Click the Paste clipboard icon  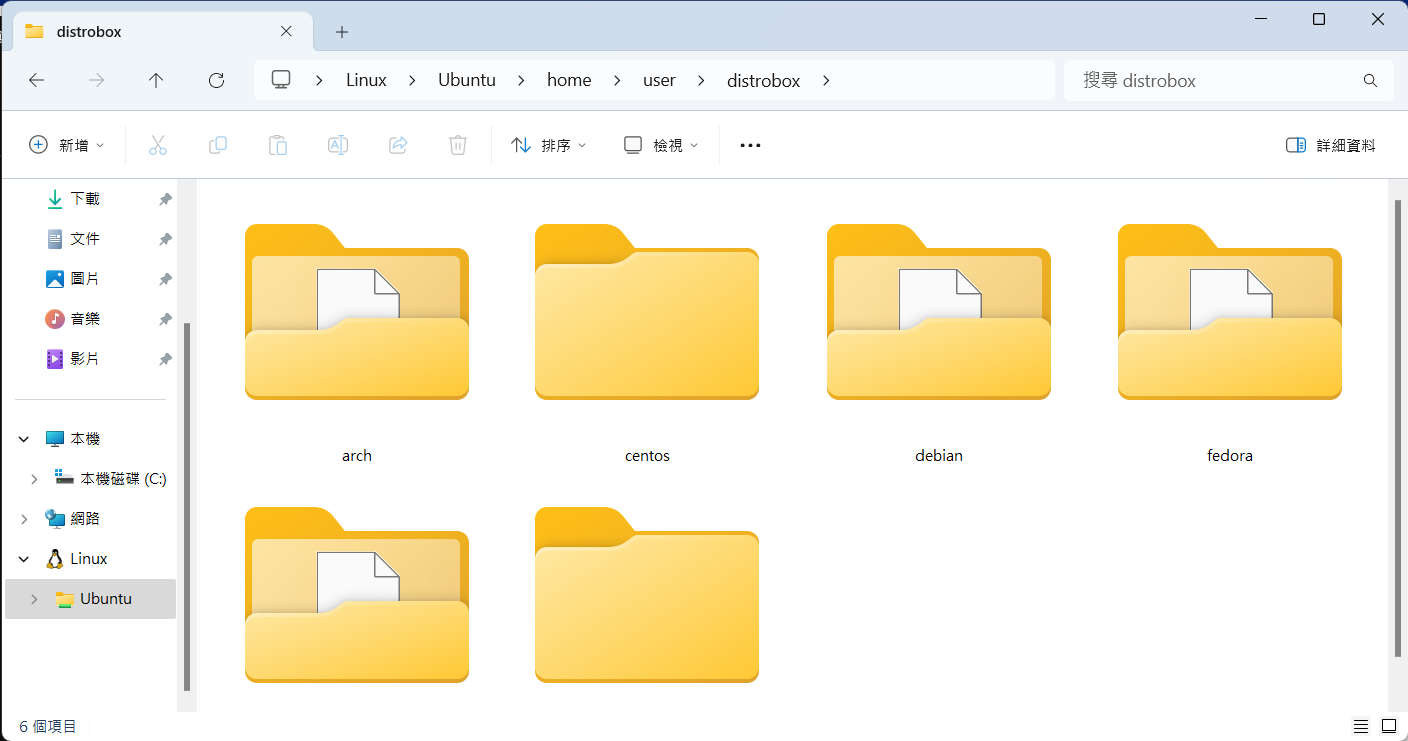point(278,145)
